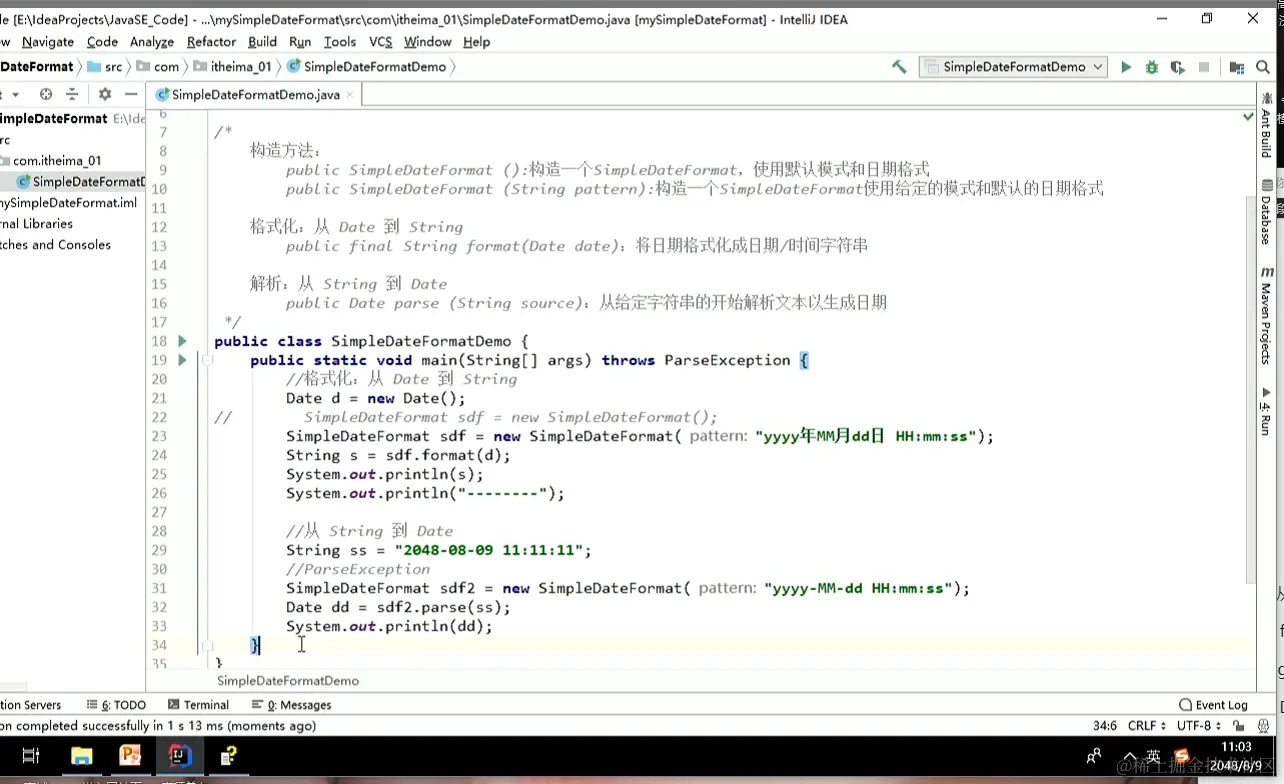Open the 0: Messages tool window
Image resolution: width=1284 pixels, height=784 pixels.
pyautogui.click(x=292, y=705)
